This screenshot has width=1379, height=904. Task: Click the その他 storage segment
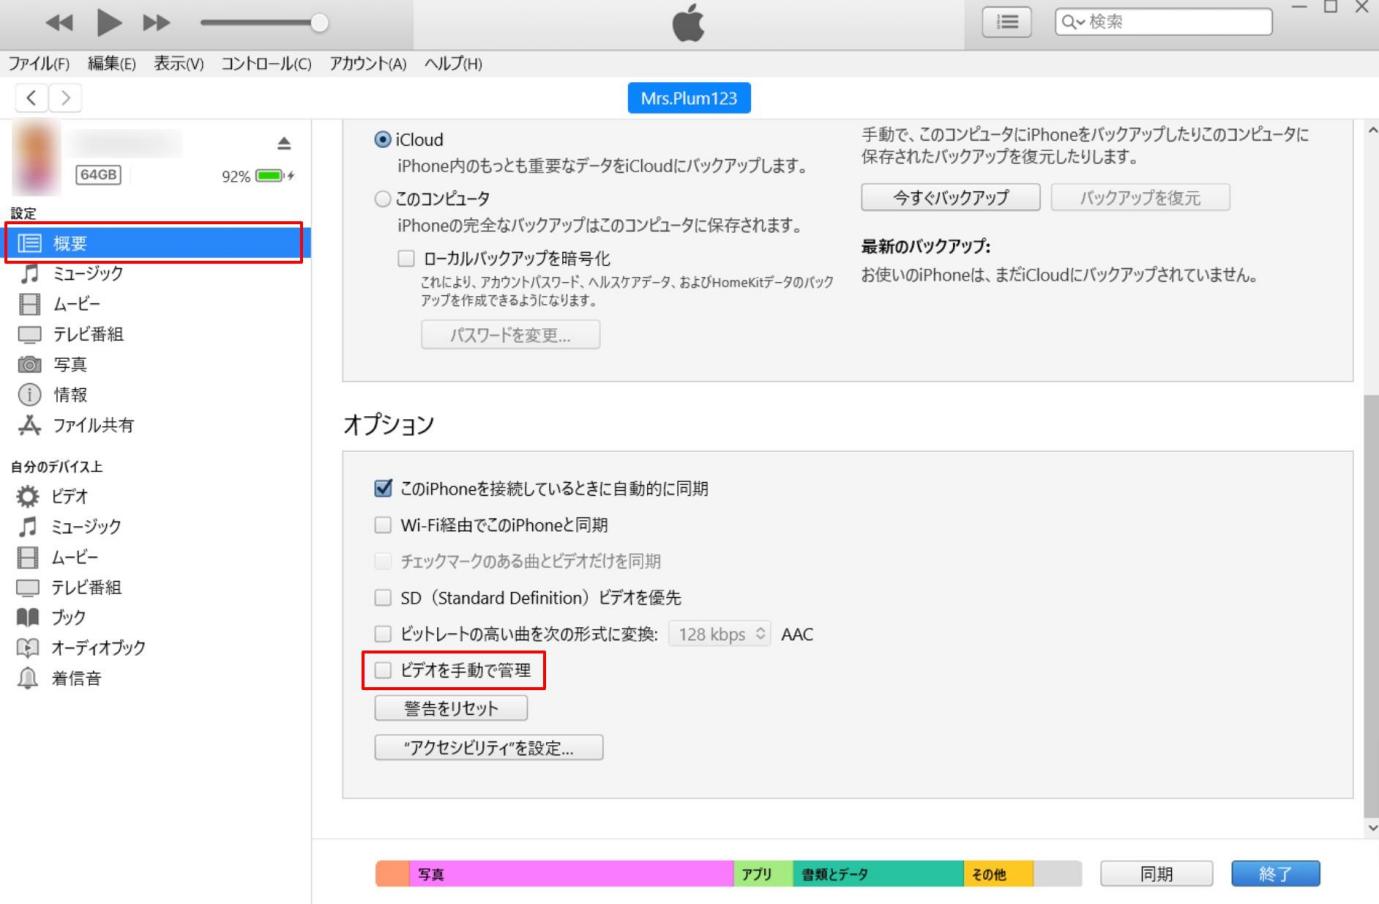pyautogui.click(x=999, y=874)
